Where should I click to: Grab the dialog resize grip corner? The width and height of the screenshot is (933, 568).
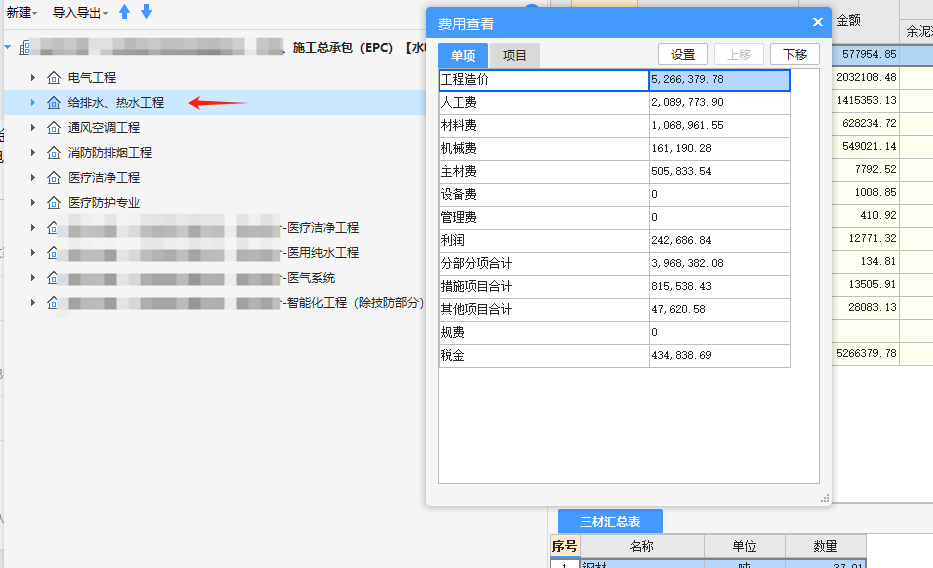(825, 499)
